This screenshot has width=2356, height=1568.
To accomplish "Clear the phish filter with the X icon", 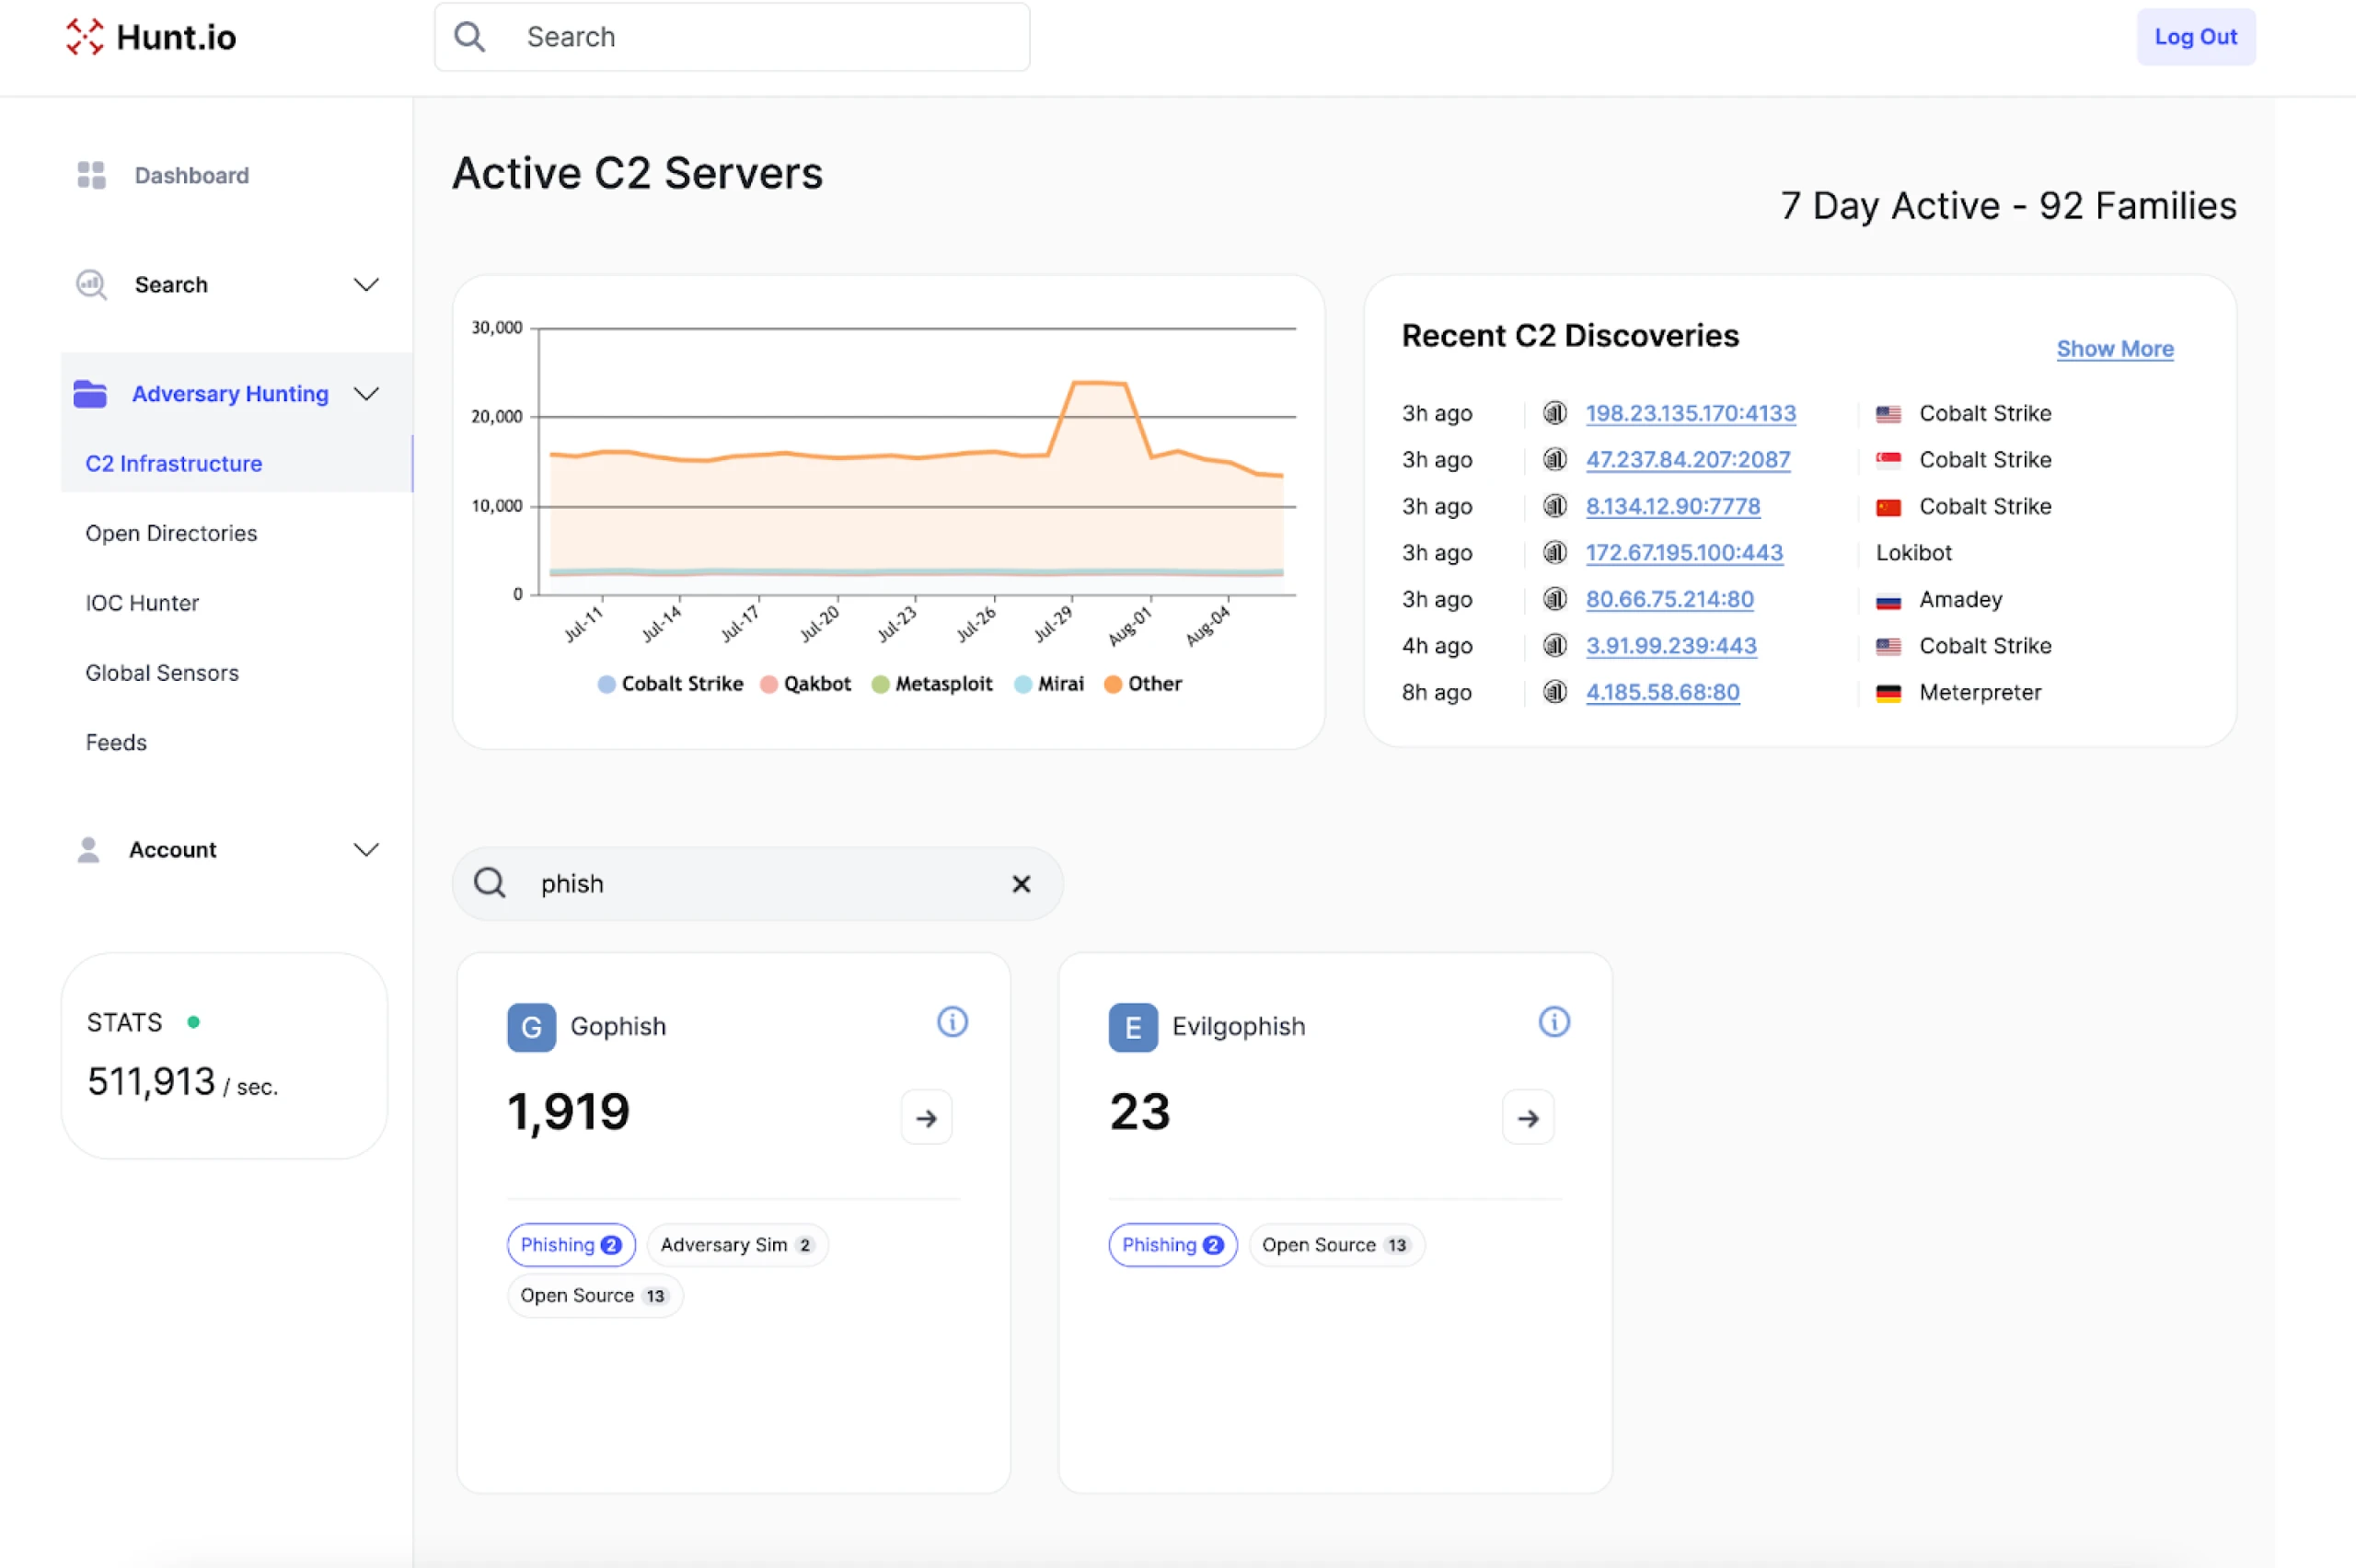I will (x=1021, y=884).
